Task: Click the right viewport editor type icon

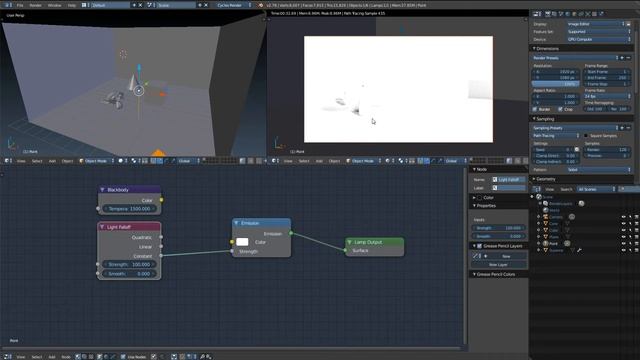Action: click(275, 161)
